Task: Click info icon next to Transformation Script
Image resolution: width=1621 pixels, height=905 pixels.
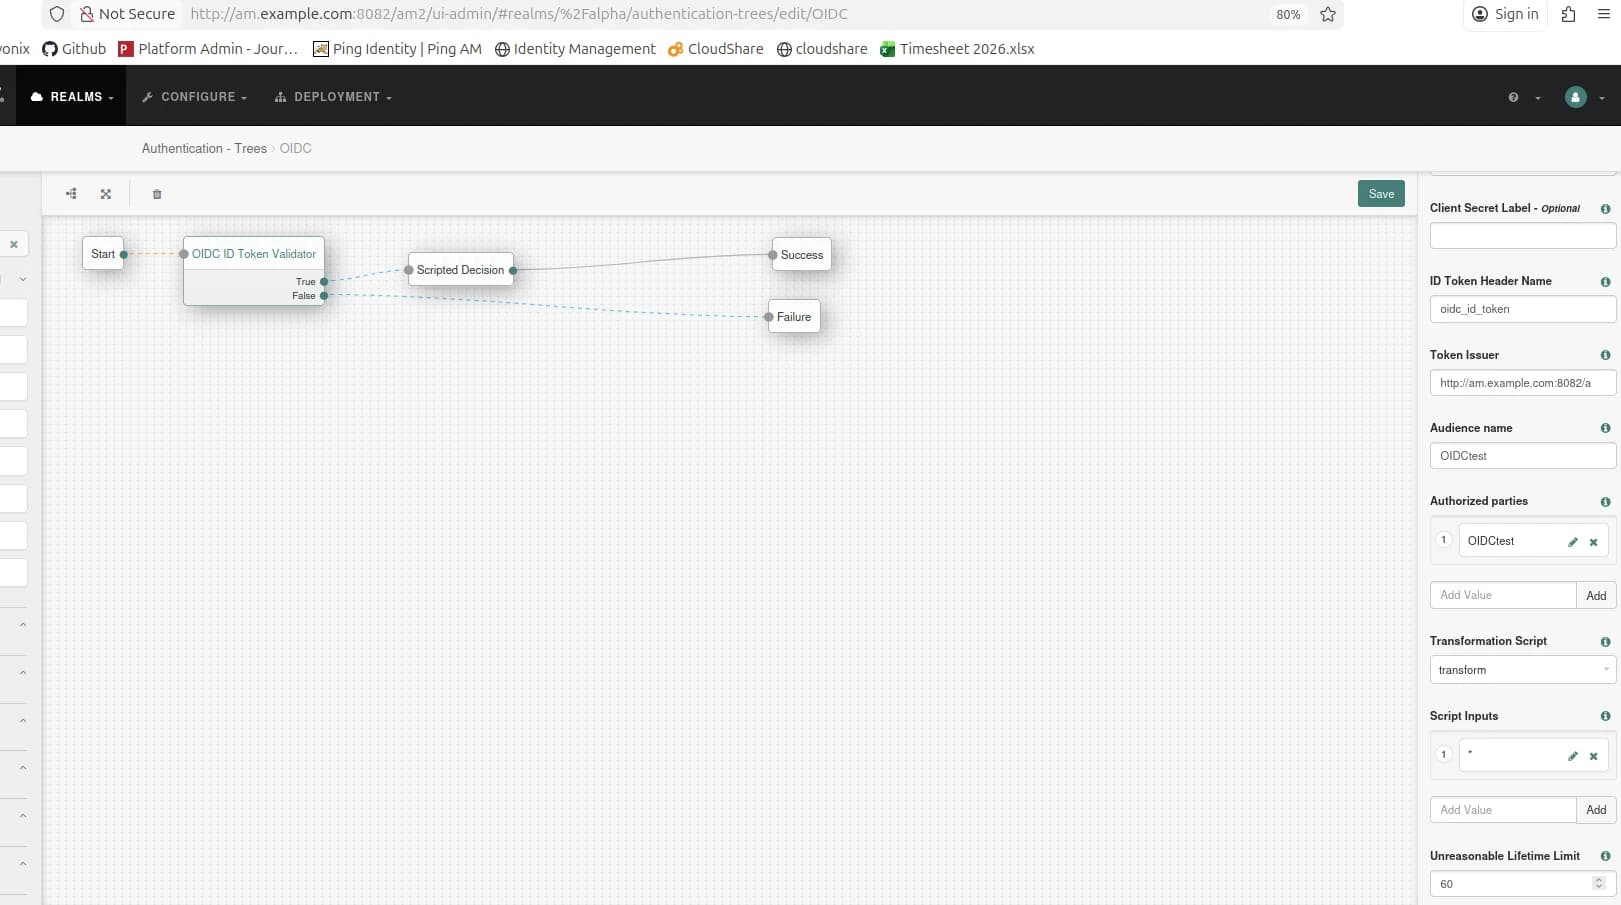Action: [1605, 642]
